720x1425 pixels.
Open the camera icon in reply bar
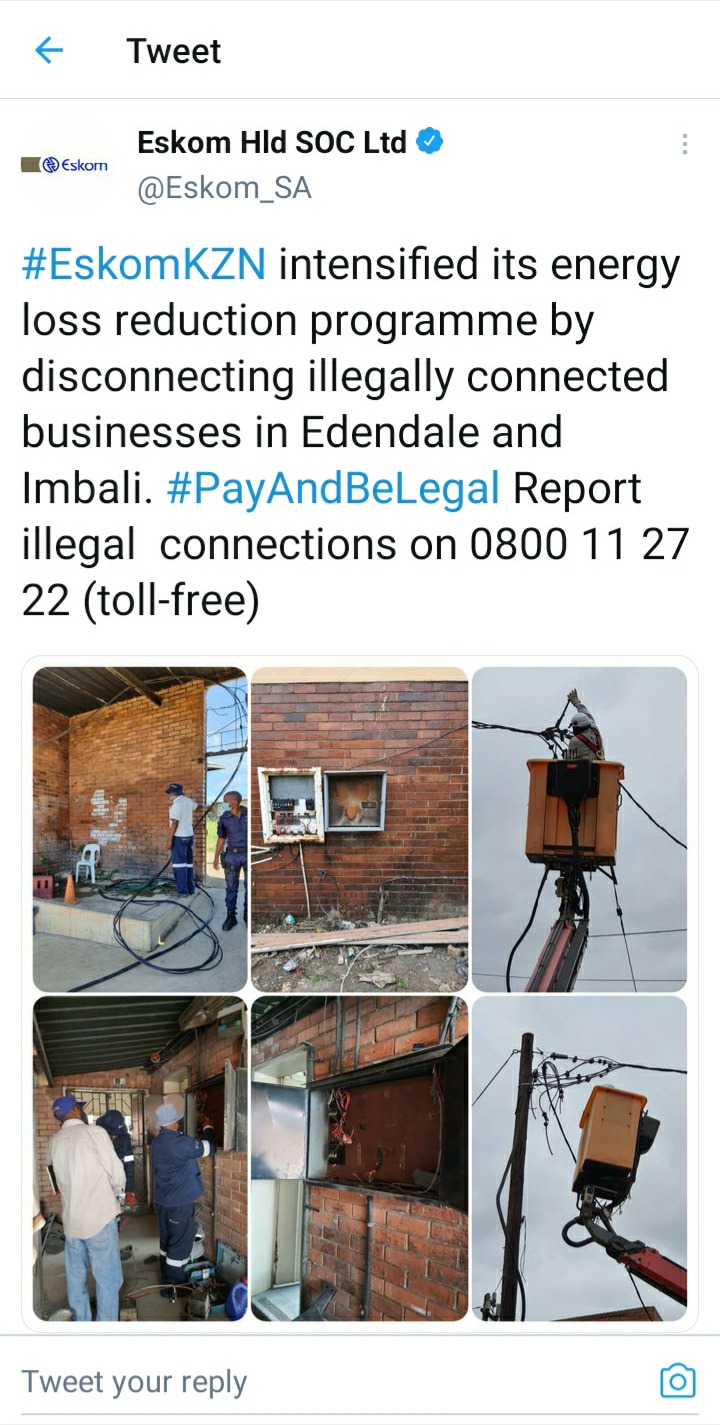(677, 1381)
